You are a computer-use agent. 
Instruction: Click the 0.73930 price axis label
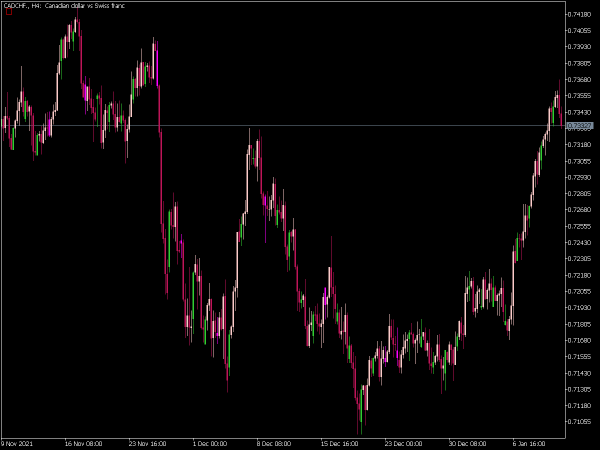(579, 47)
